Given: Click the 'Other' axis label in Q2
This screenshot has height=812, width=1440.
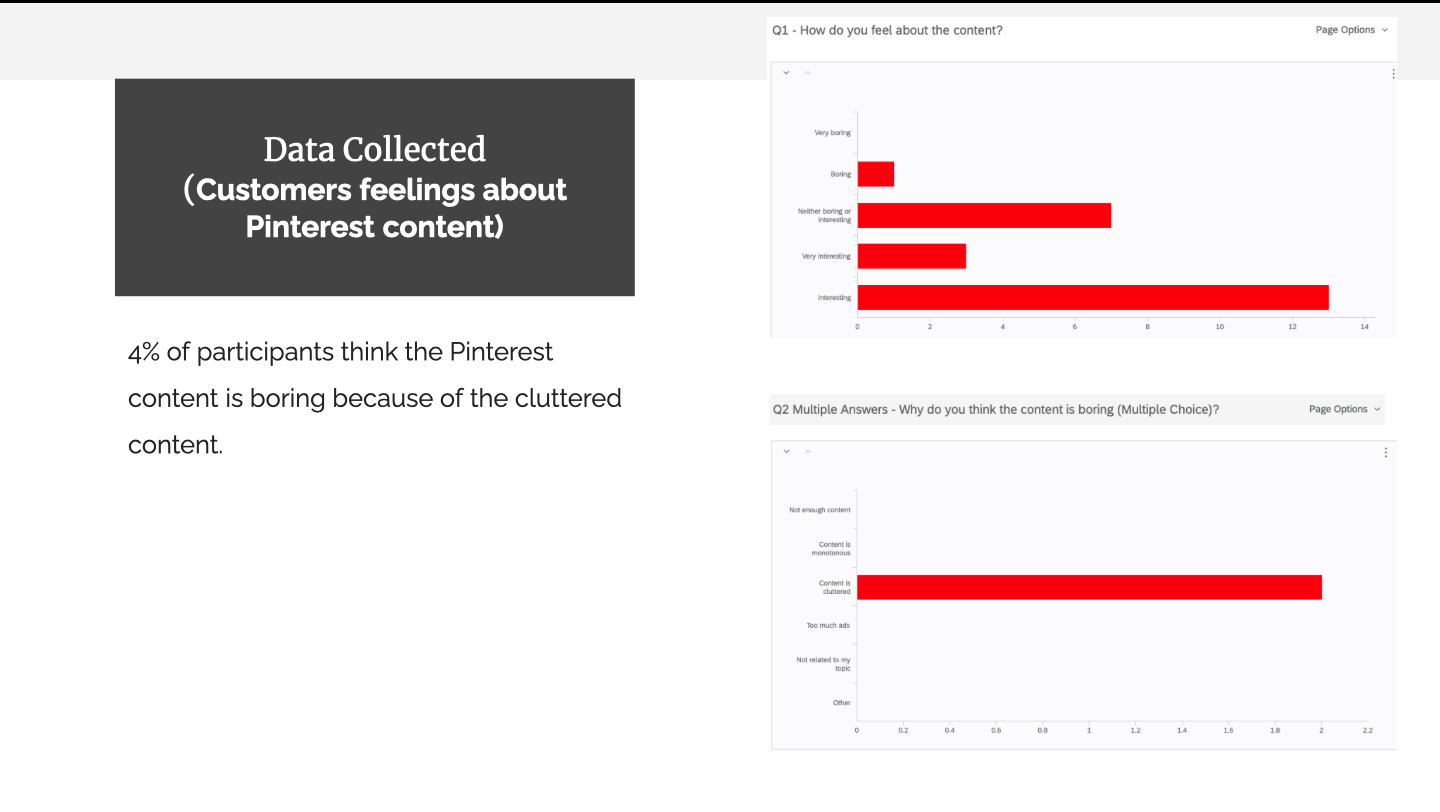Looking at the screenshot, I should click(x=842, y=703).
